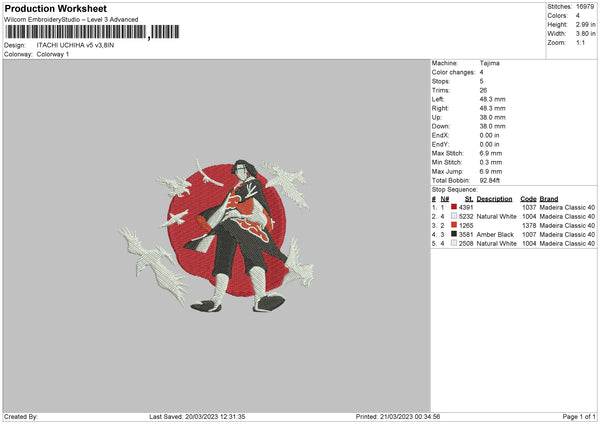600x424 pixels.
Task: Select the 'Production Worksheet' heading
Action: click(x=56, y=8)
